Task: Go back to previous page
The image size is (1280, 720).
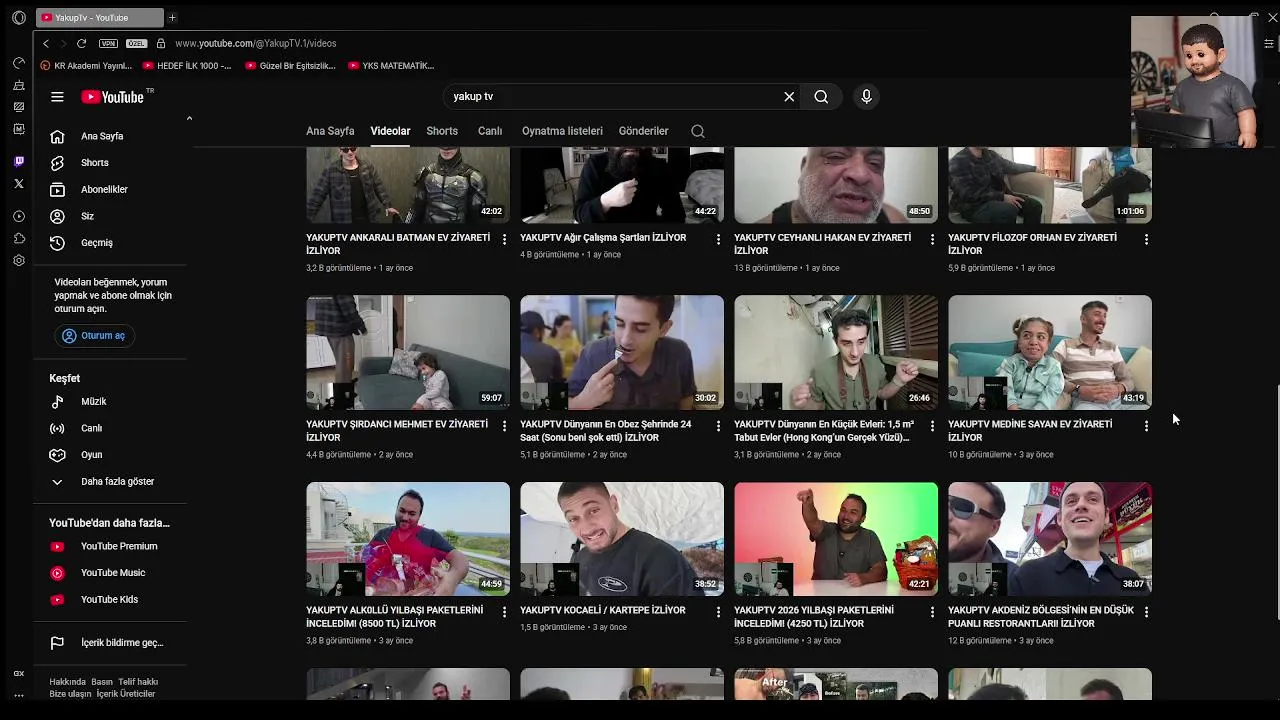Action: pyautogui.click(x=45, y=43)
